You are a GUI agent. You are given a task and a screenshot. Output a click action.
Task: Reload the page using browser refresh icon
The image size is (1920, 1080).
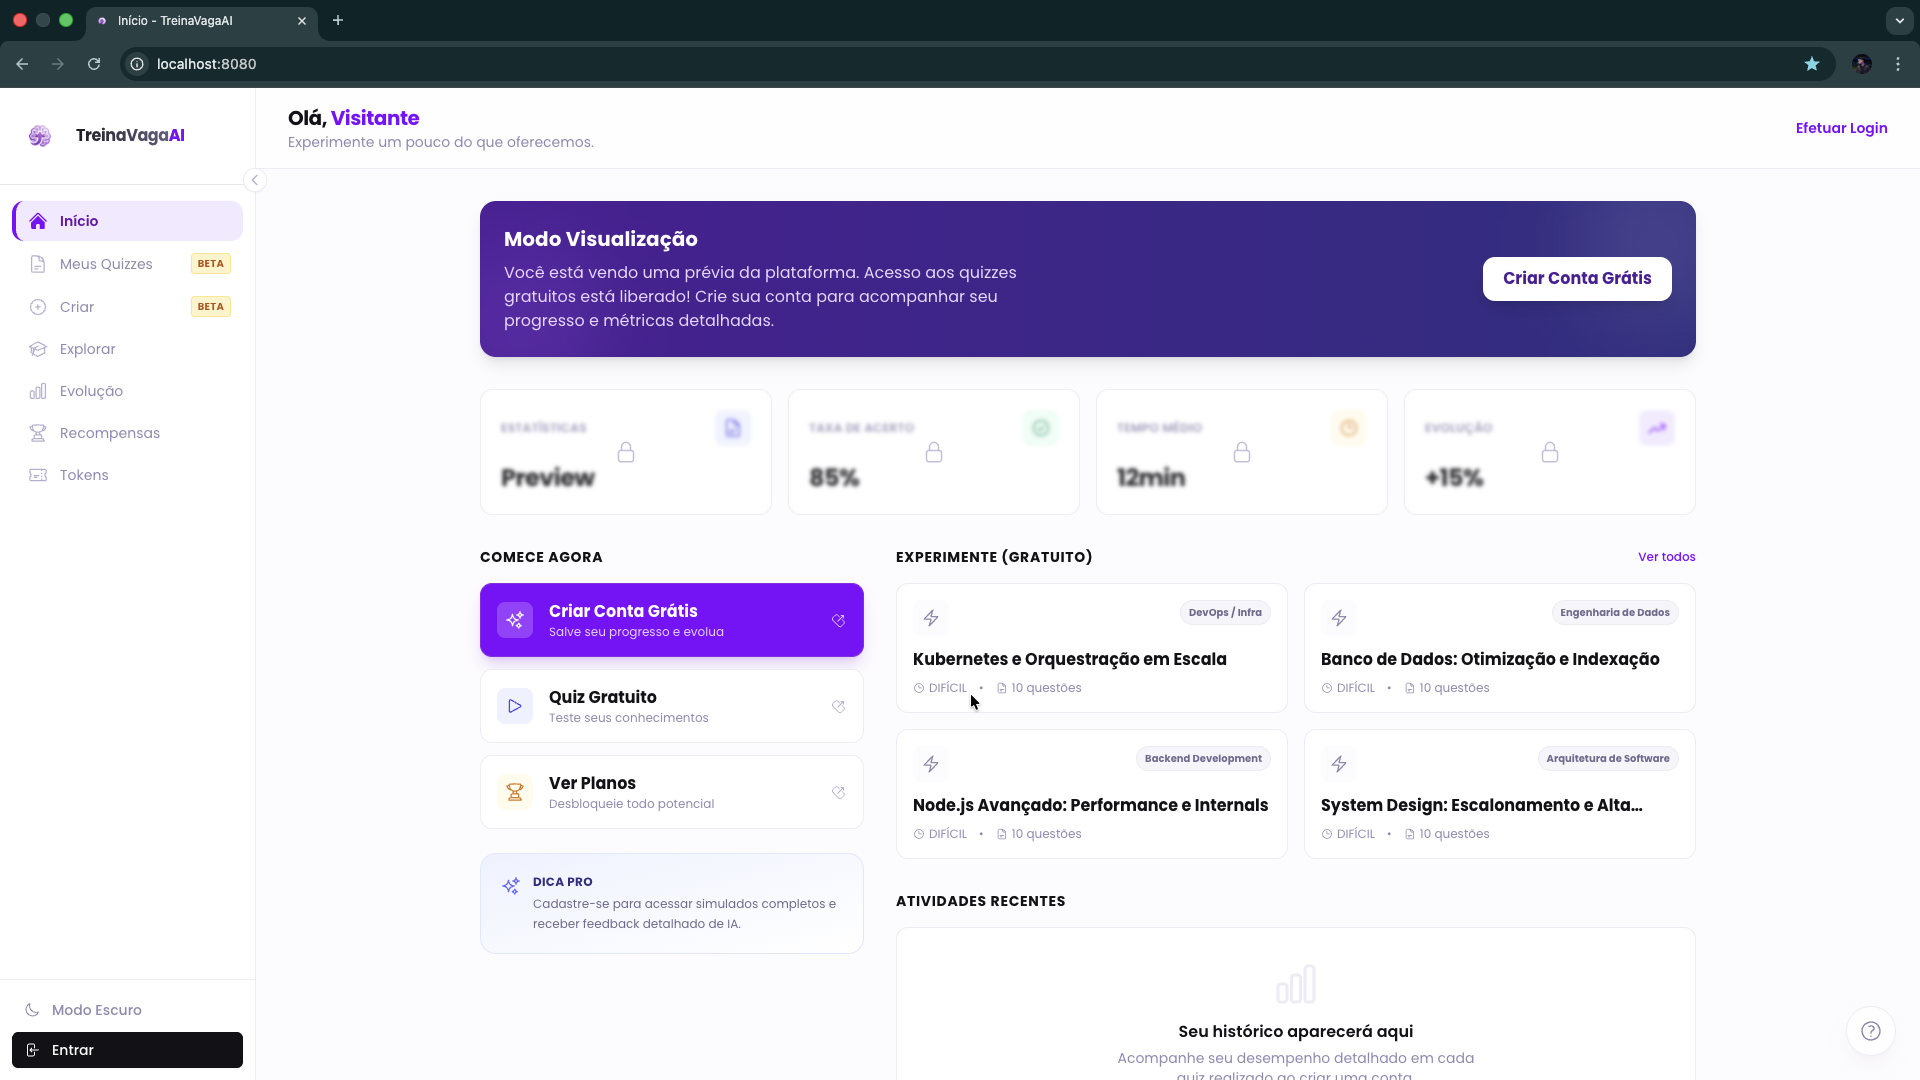(94, 64)
